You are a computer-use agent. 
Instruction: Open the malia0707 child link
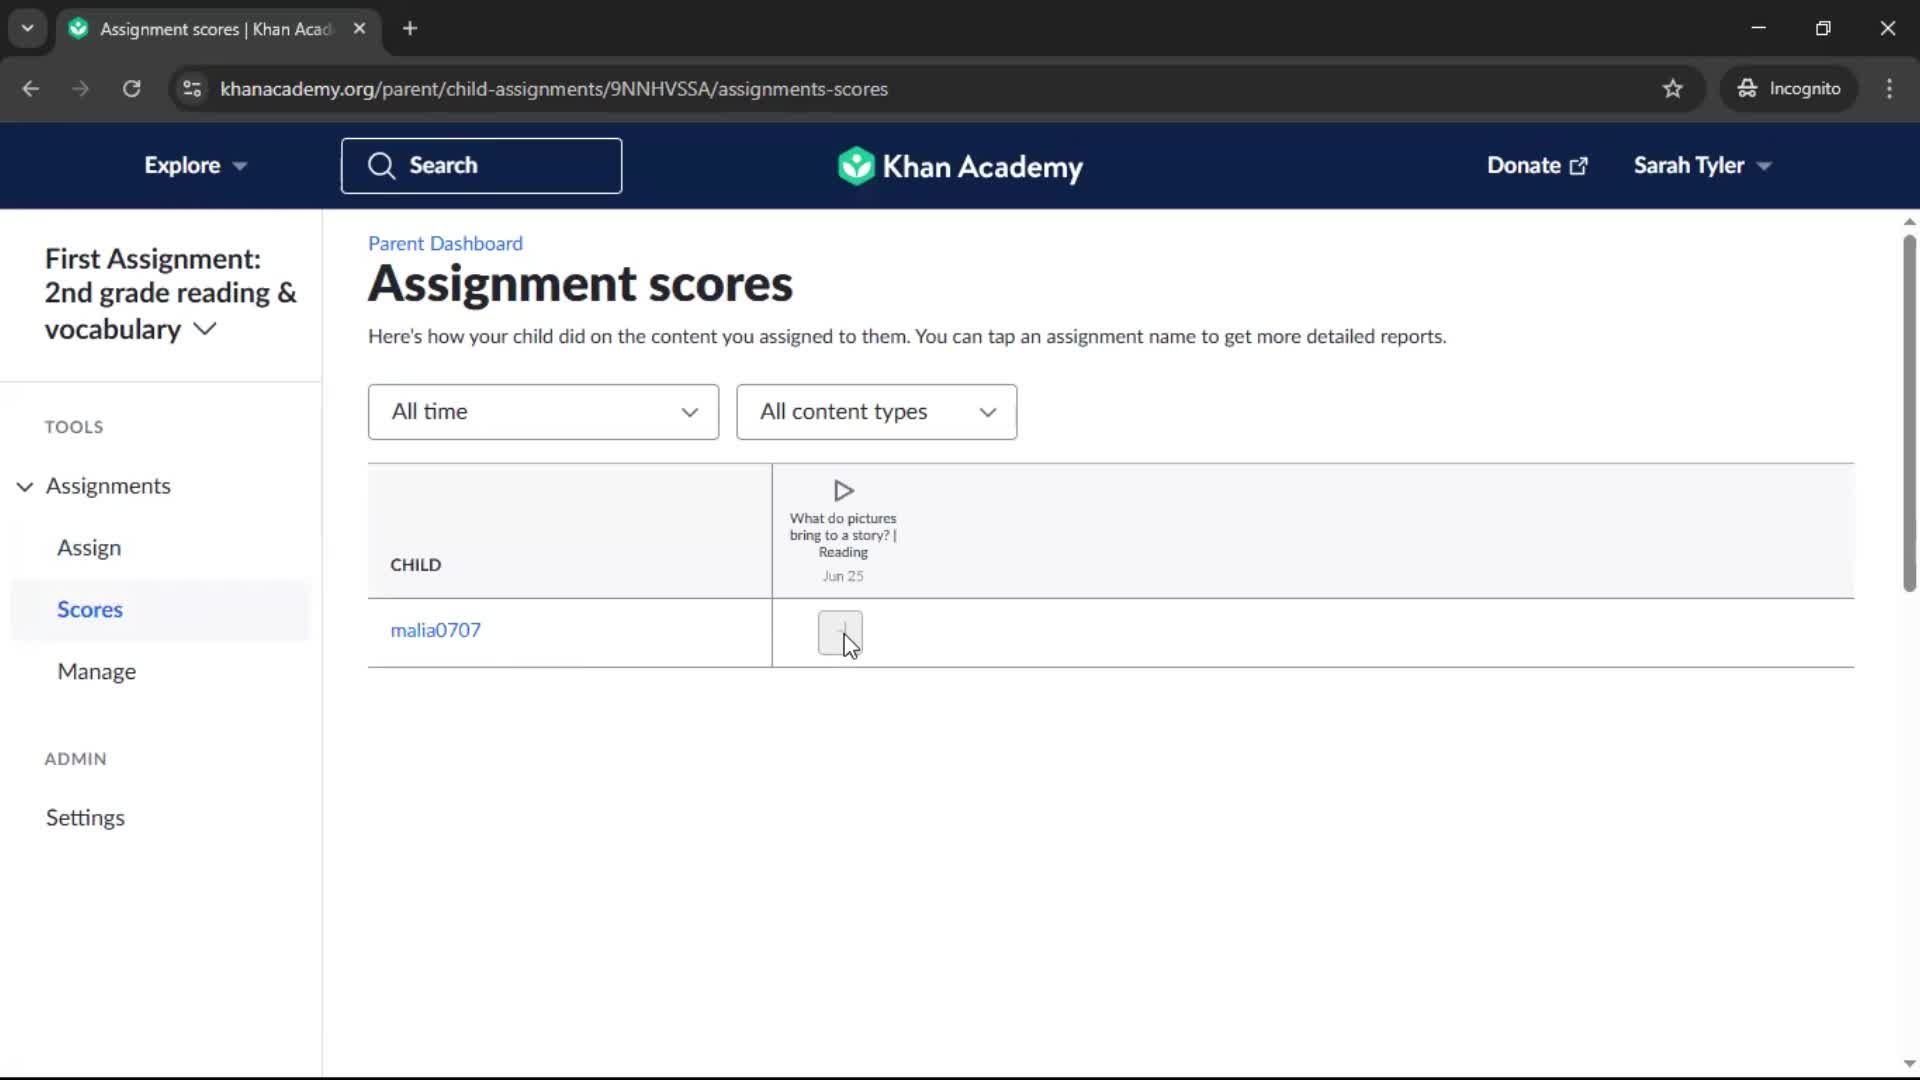pos(435,631)
